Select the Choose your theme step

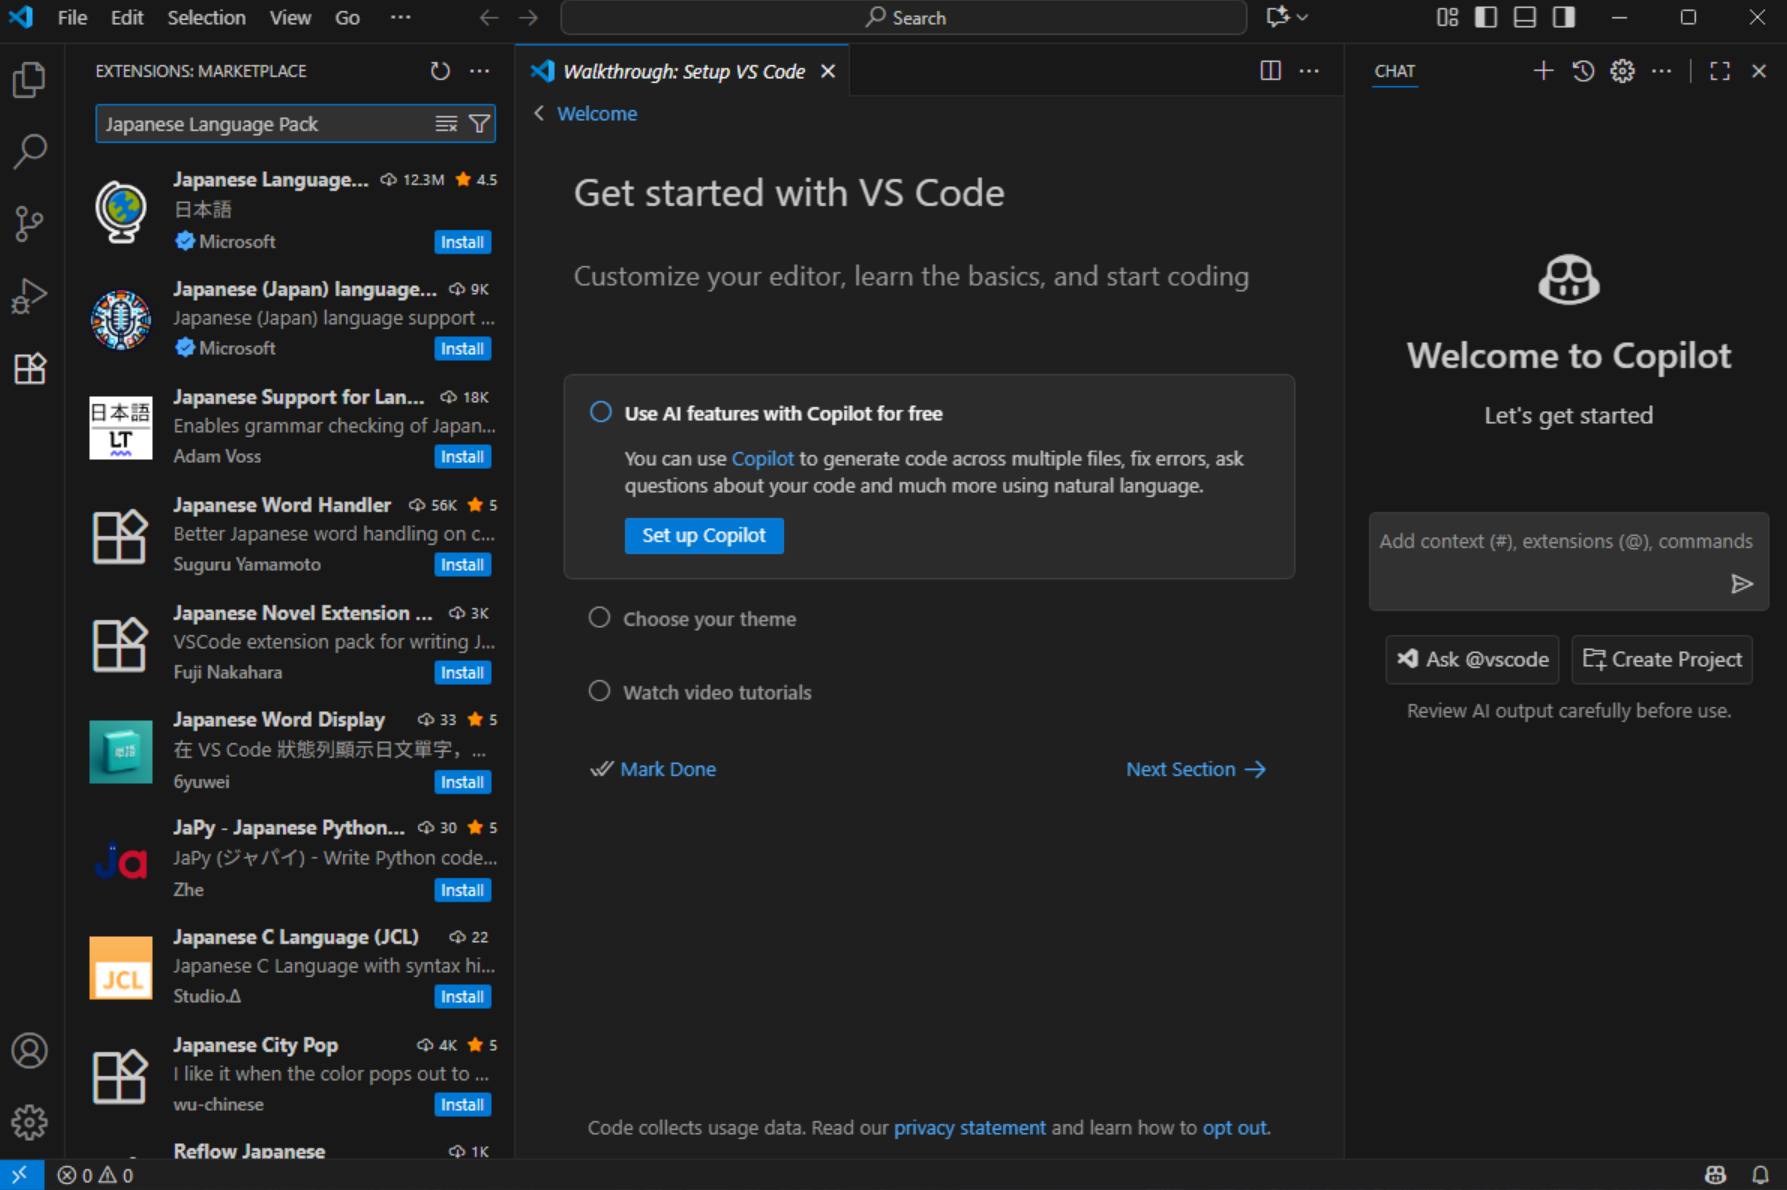click(709, 619)
